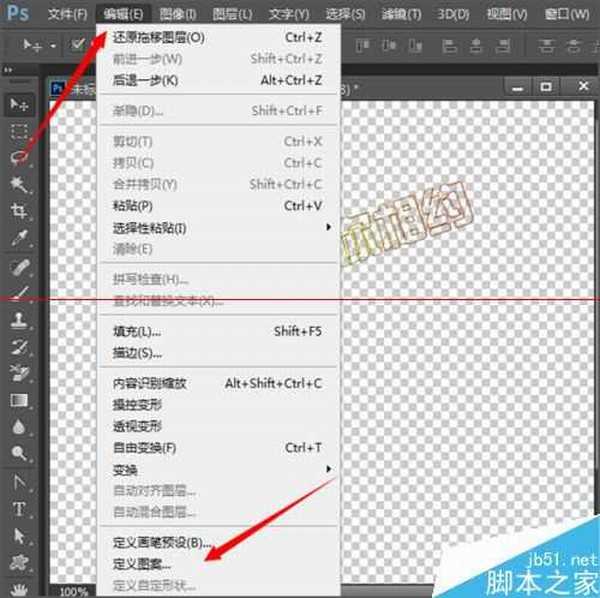The height and width of the screenshot is (598, 600).
Task: Expand the collapsed toolbox double-arrow
Action: pyautogui.click(x=8, y=70)
